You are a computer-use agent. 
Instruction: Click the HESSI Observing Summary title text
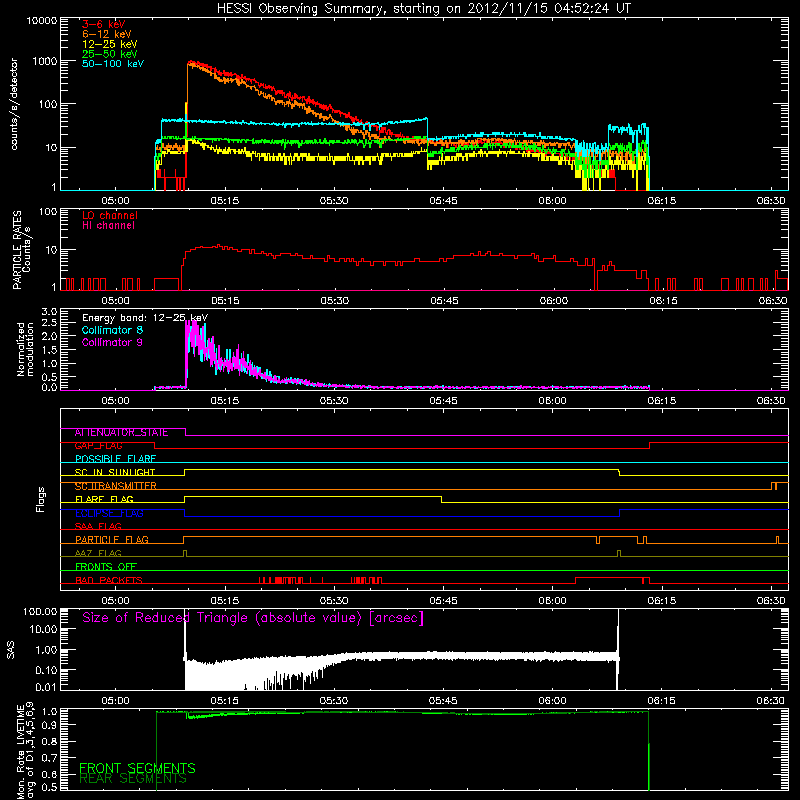[x=424, y=9]
